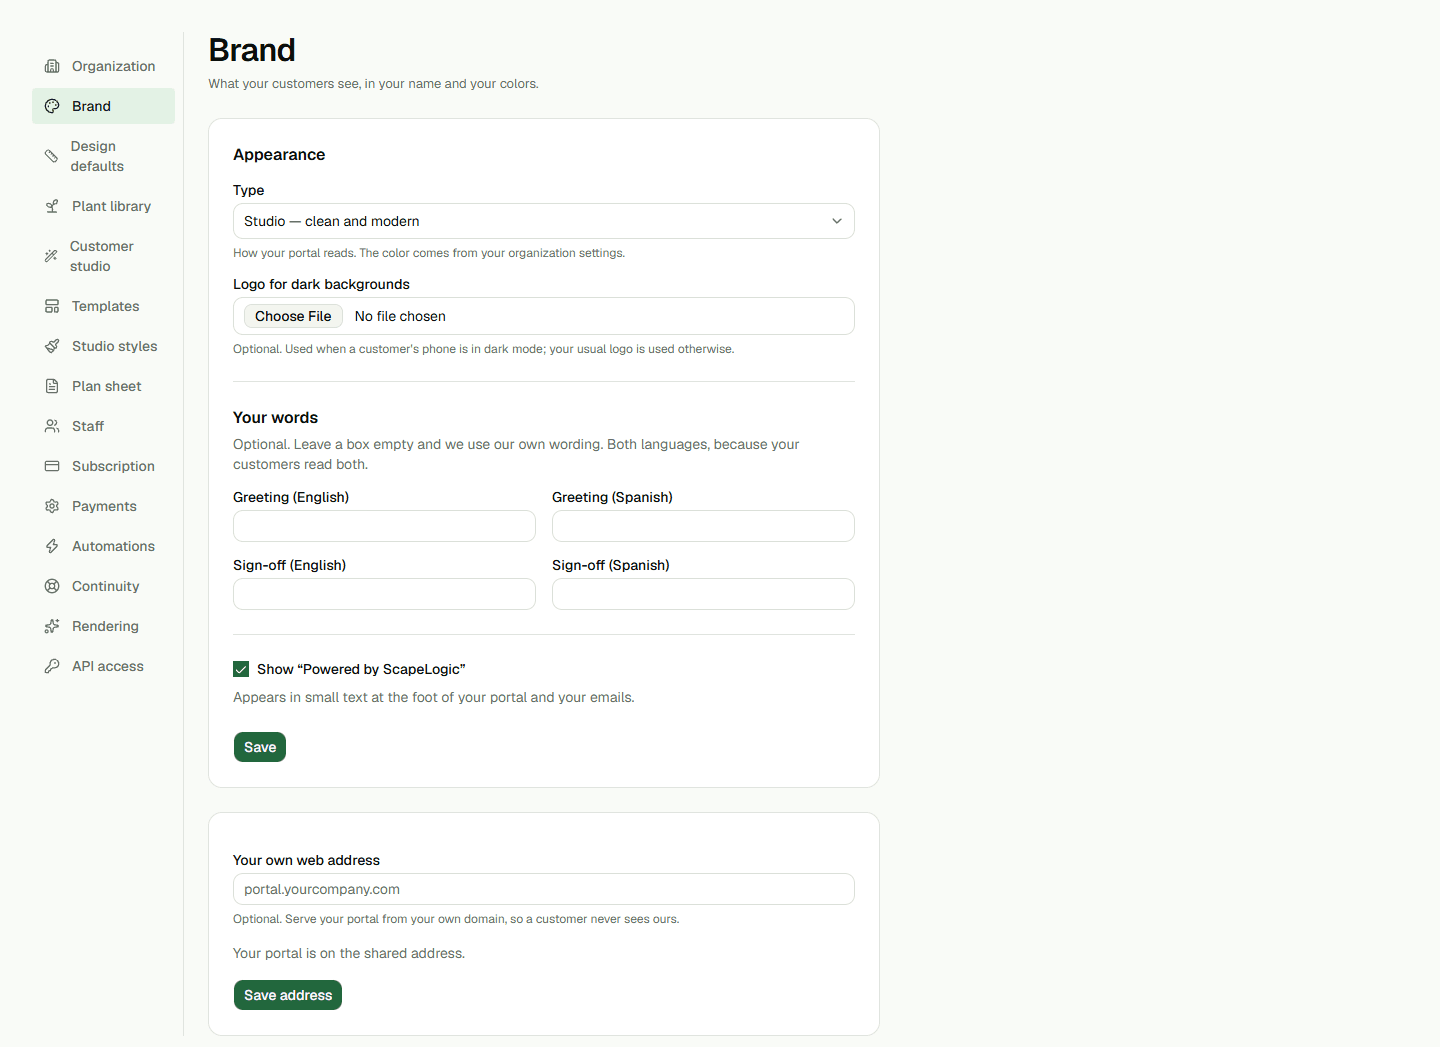Click the Studio styles brush icon
The image size is (1440, 1047).
coord(52,346)
